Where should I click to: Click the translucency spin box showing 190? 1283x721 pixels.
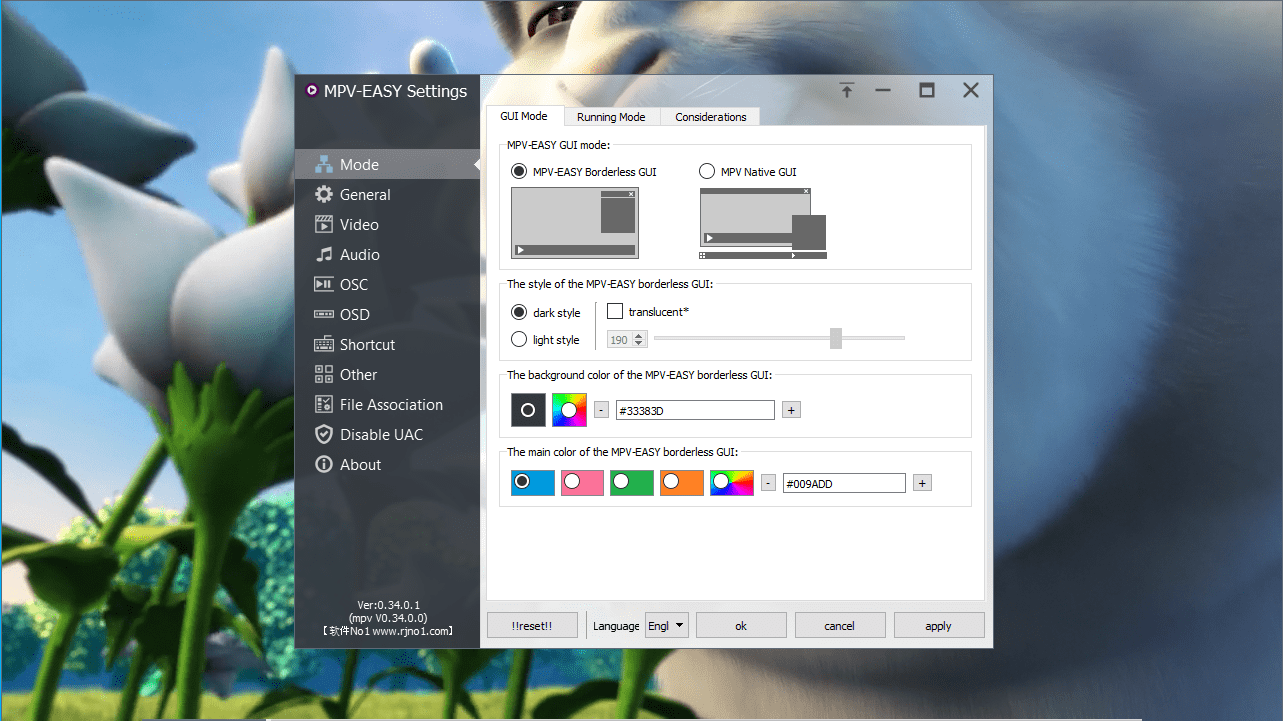coord(627,340)
